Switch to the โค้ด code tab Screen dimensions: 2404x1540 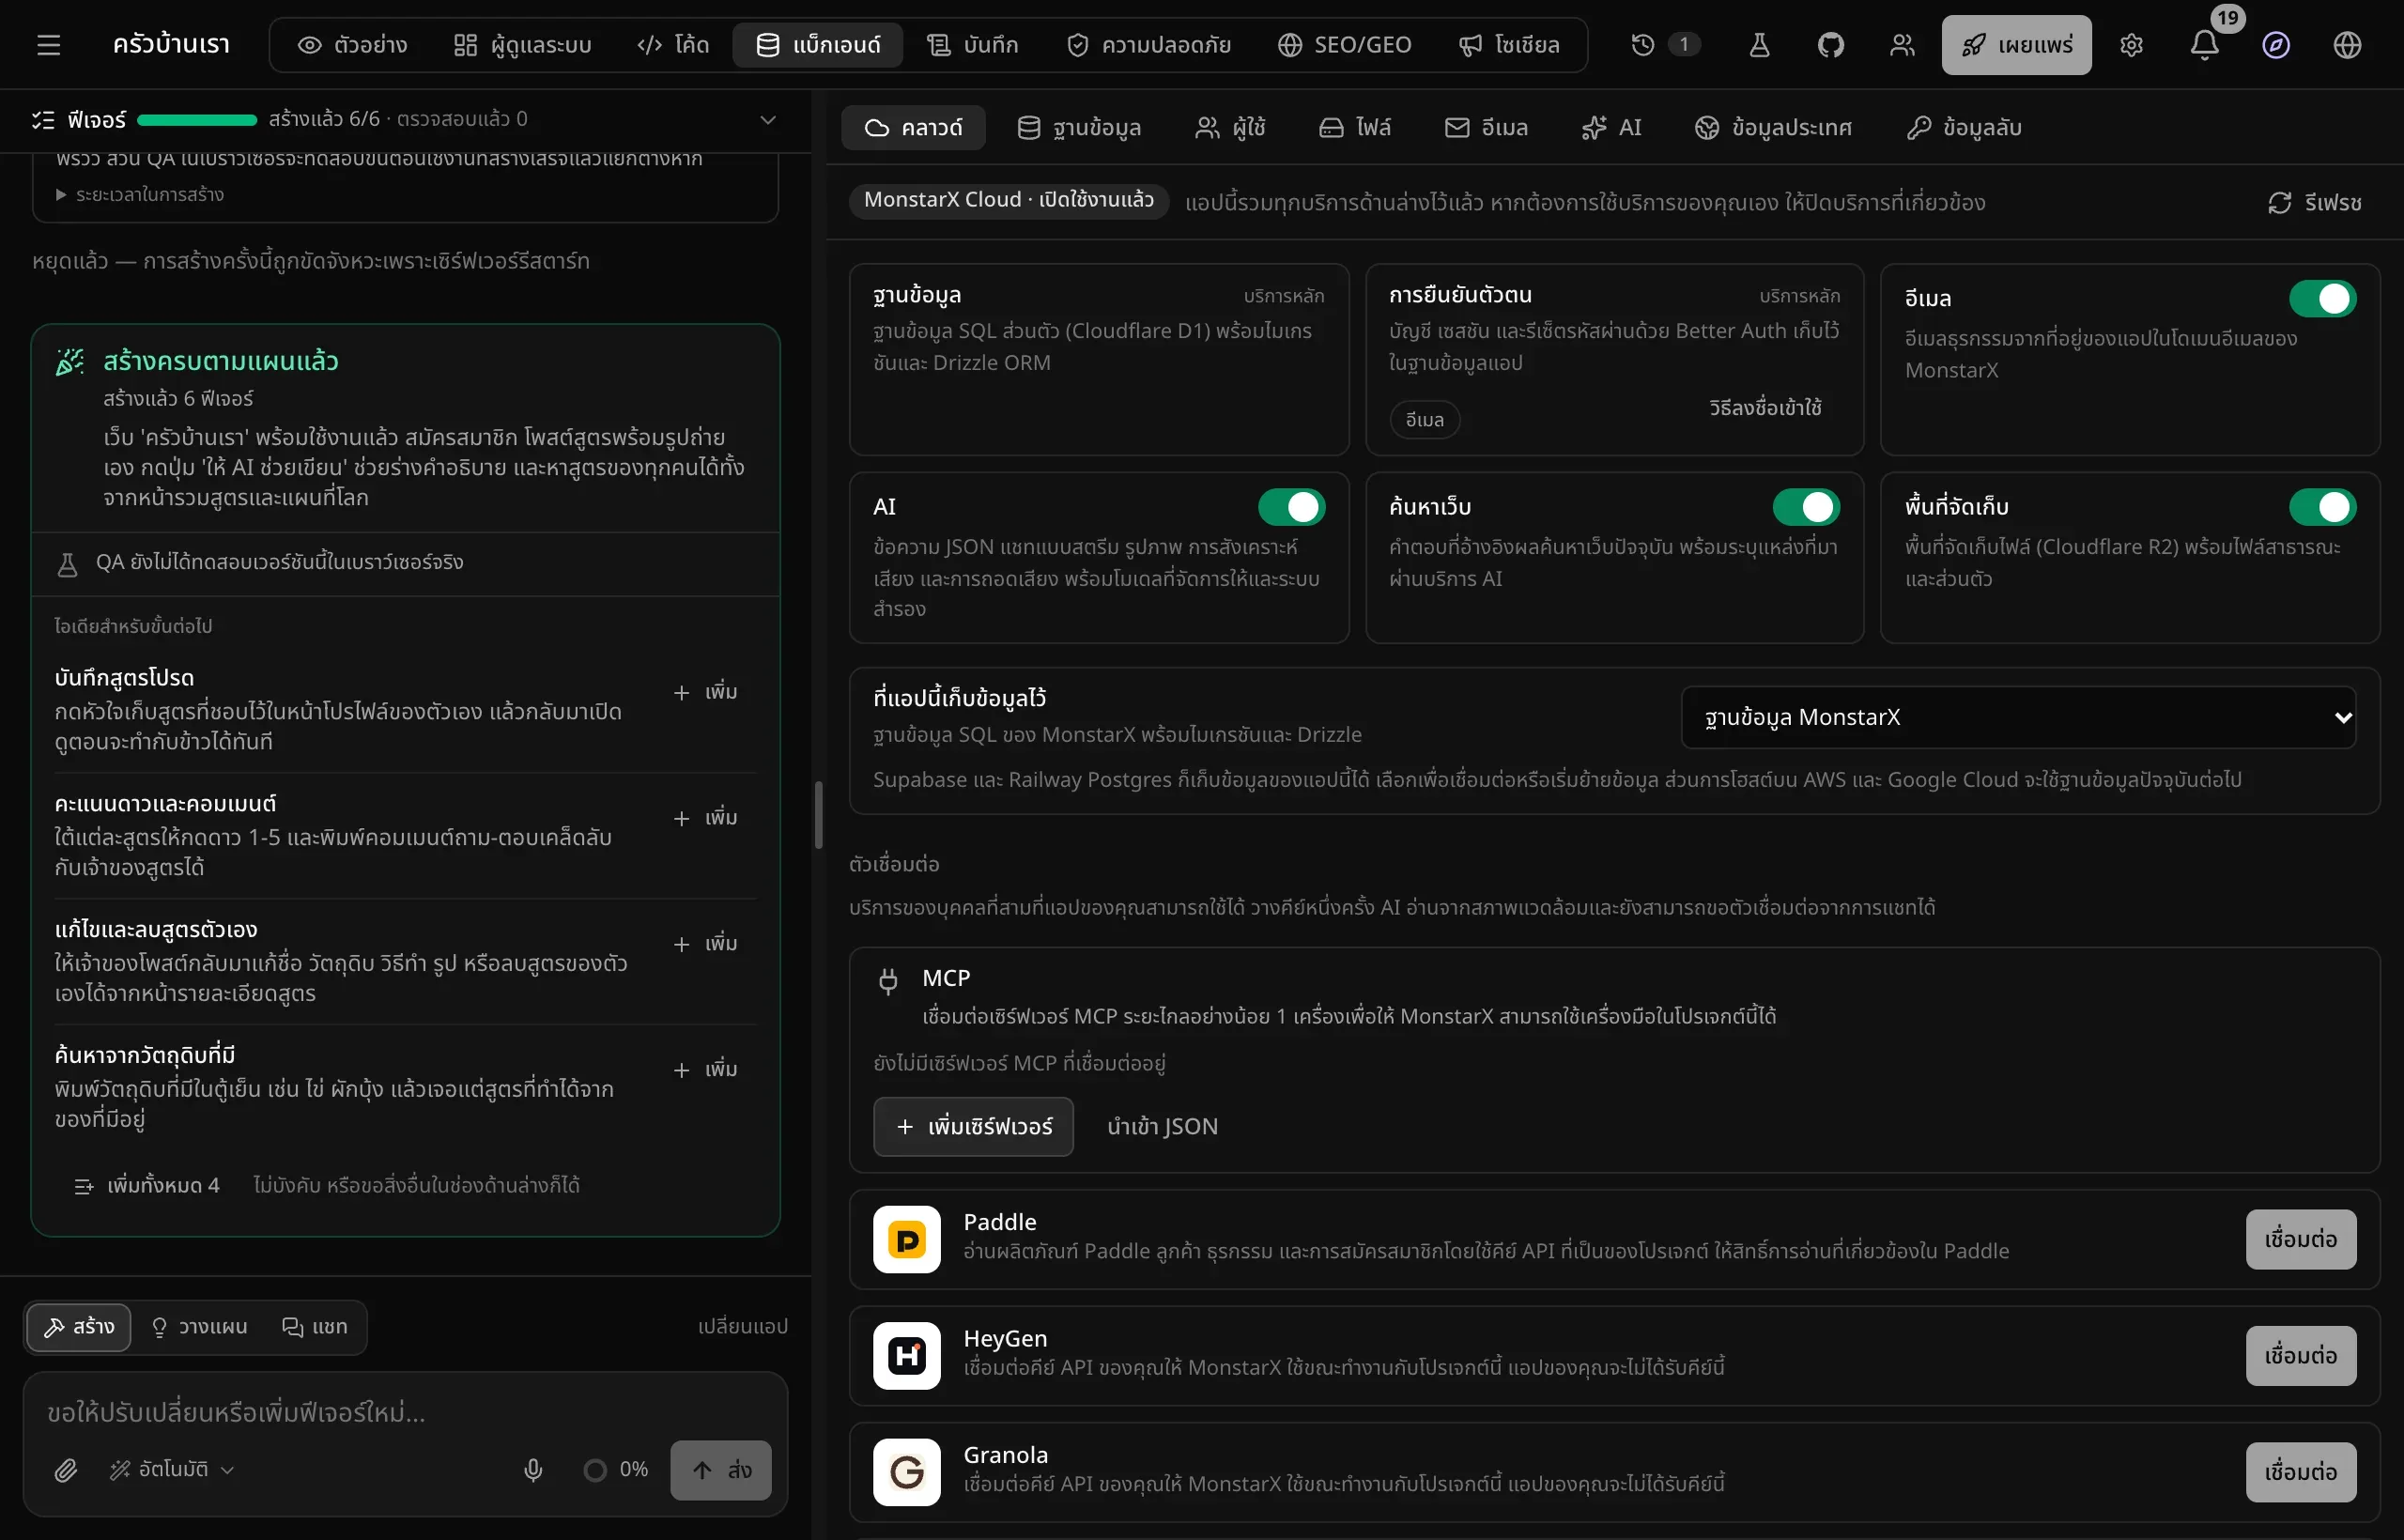click(x=673, y=45)
